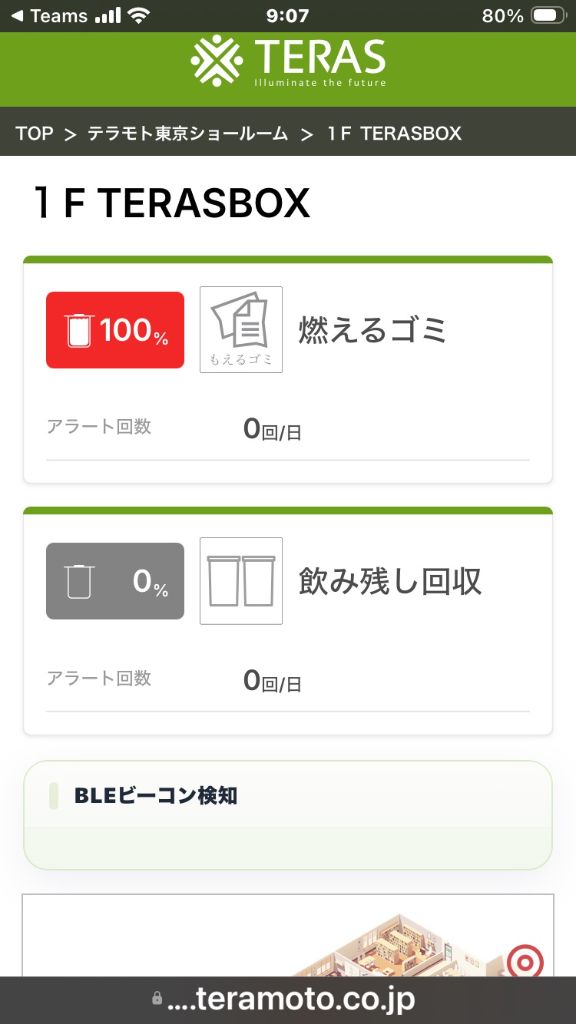The image size is (576, 1024).
Task: Tap the TERAS logo in header
Action: pos(288,61)
